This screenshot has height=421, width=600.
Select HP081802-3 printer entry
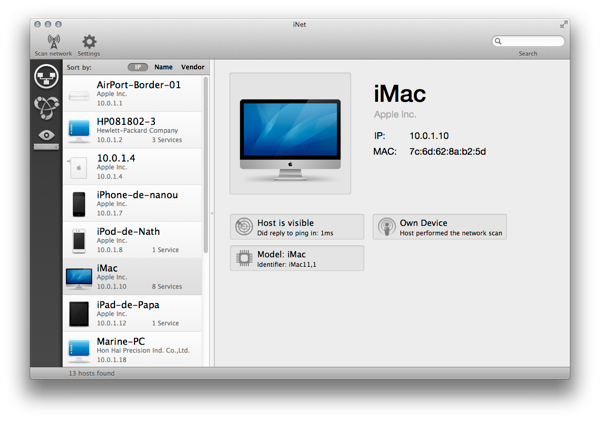point(134,129)
